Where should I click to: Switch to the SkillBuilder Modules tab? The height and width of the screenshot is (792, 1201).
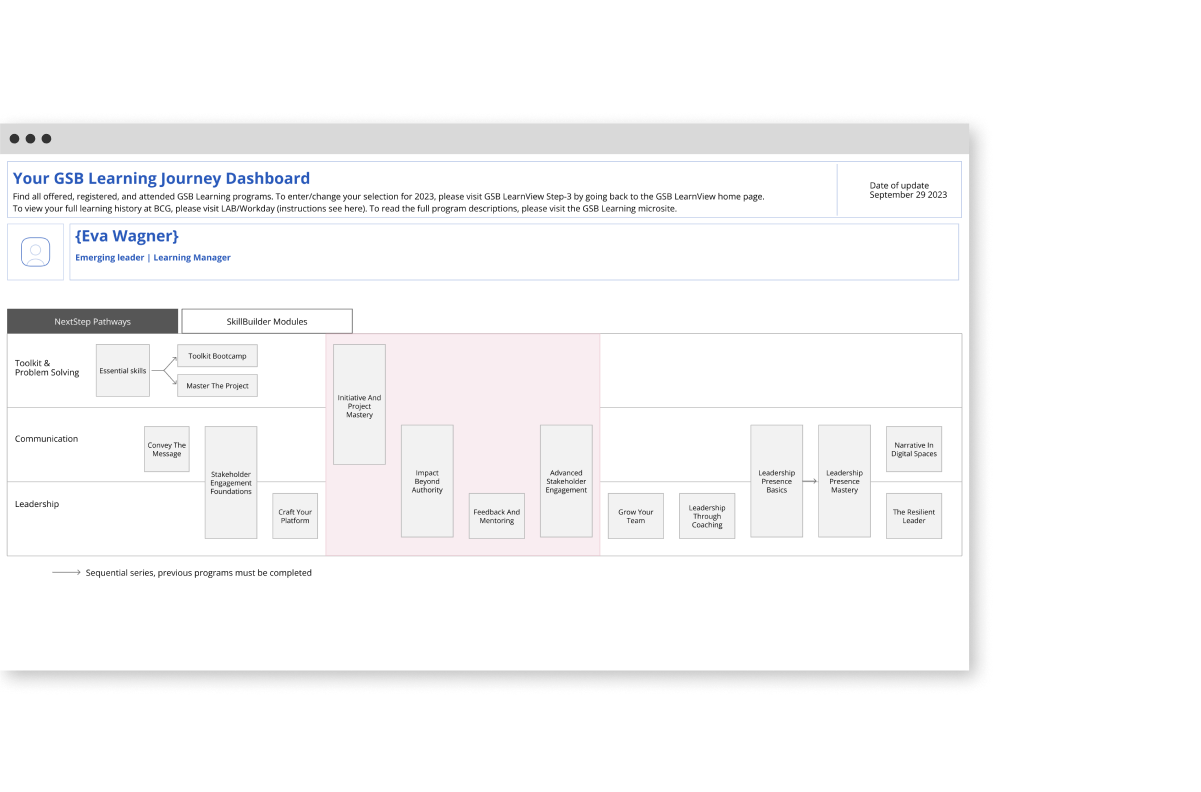[x=267, y=321]
